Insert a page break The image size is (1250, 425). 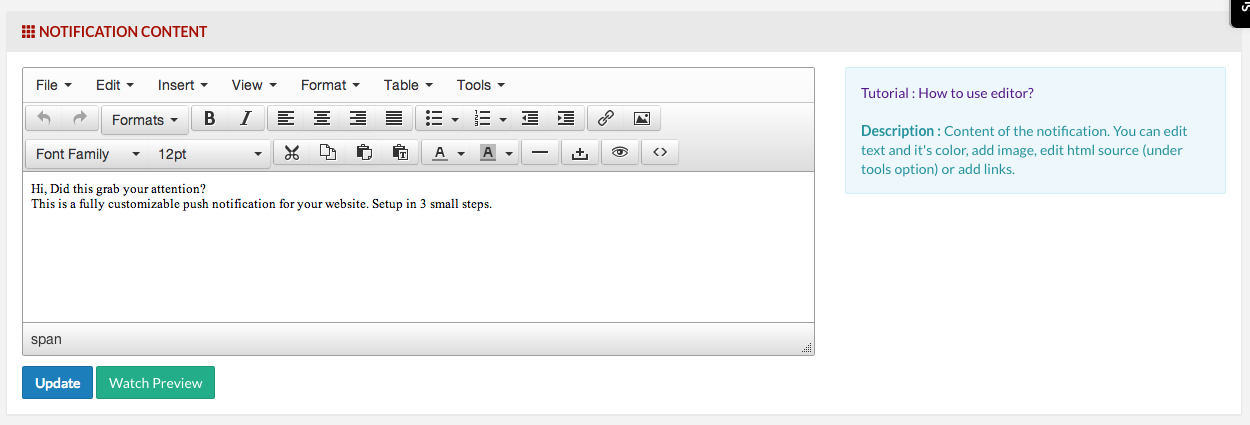click(580, 153)
